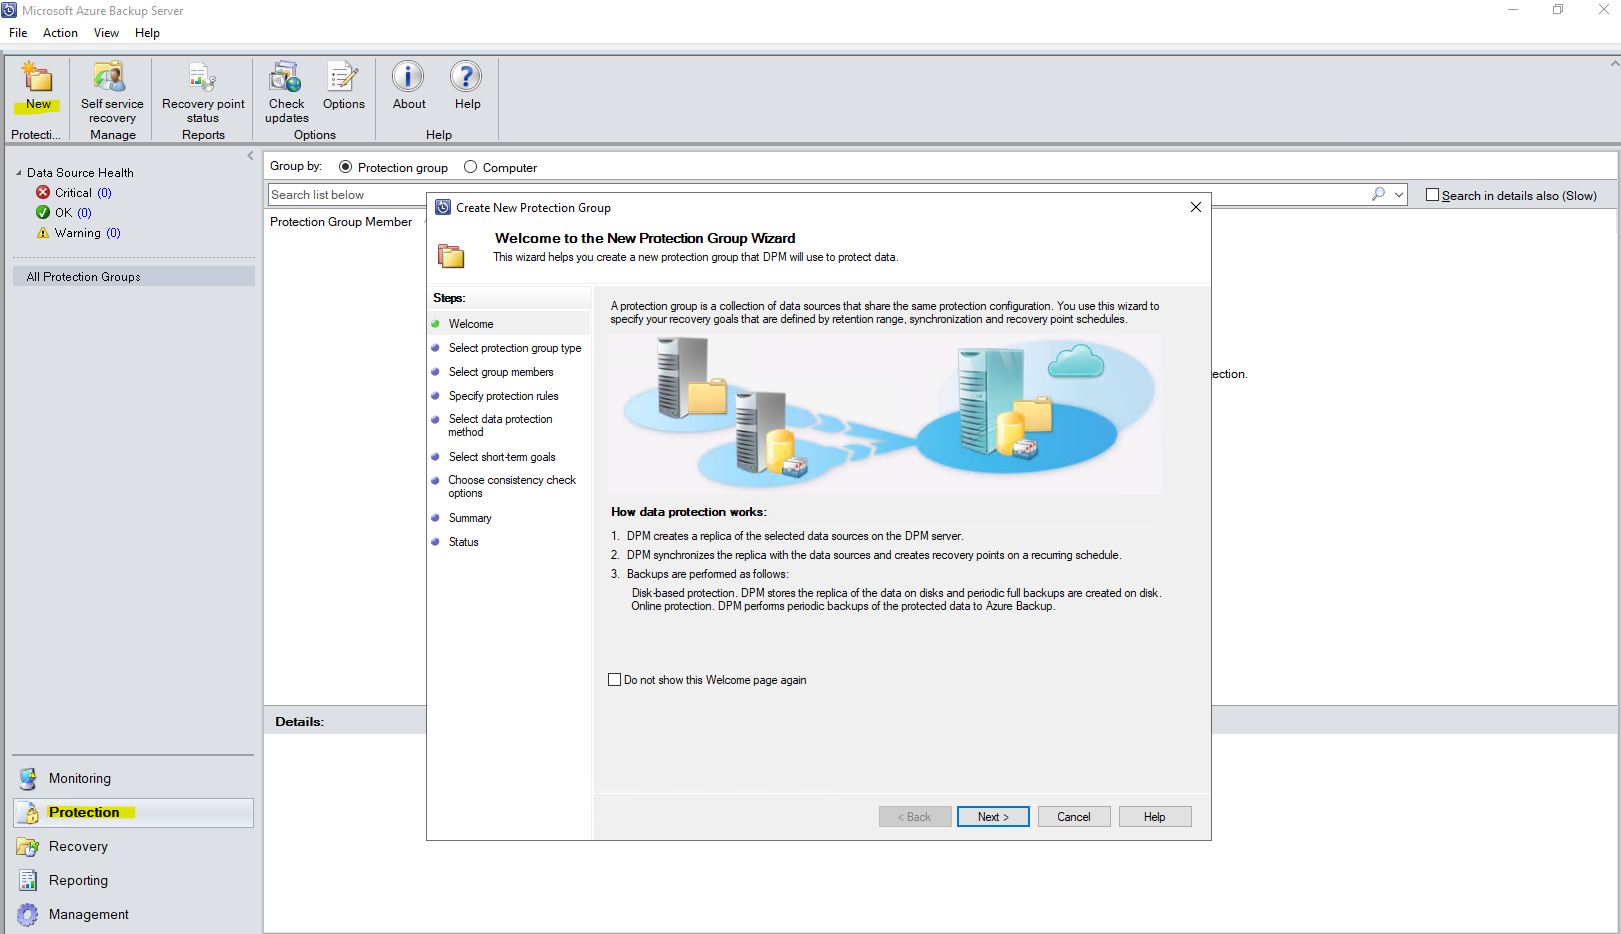The width and height of the screenshot is (1621, 934).
Task: Click the Help question mark icon
Action: pyautogui.click(x=466, y=77)
